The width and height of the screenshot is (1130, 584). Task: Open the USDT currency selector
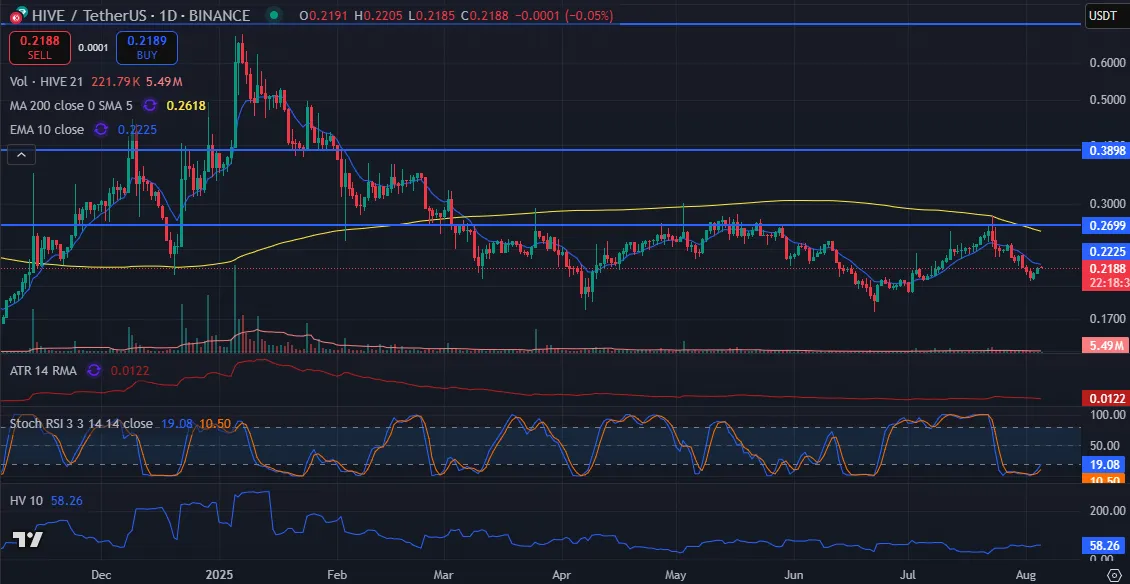[x=1107, y=15]
